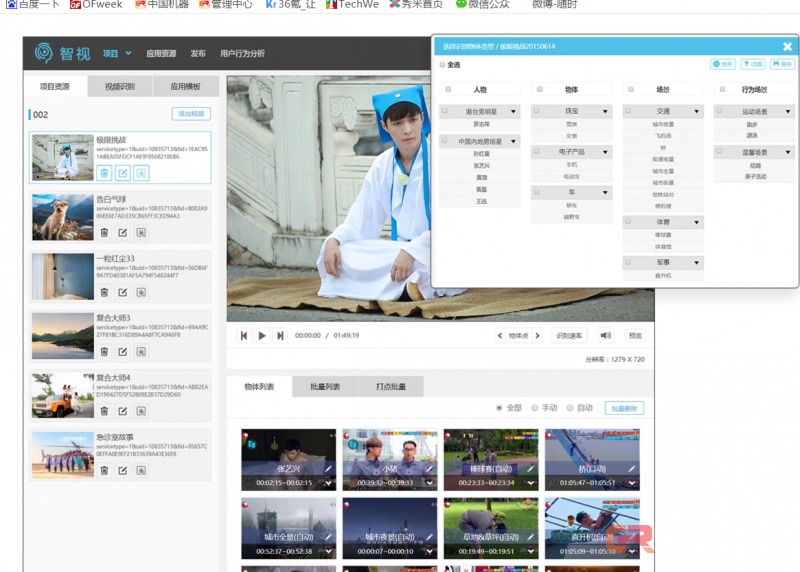Go to next 物体点 with right arrow
Image resolution: width=800 pixels, height=572 pixels.
point(538,336)
